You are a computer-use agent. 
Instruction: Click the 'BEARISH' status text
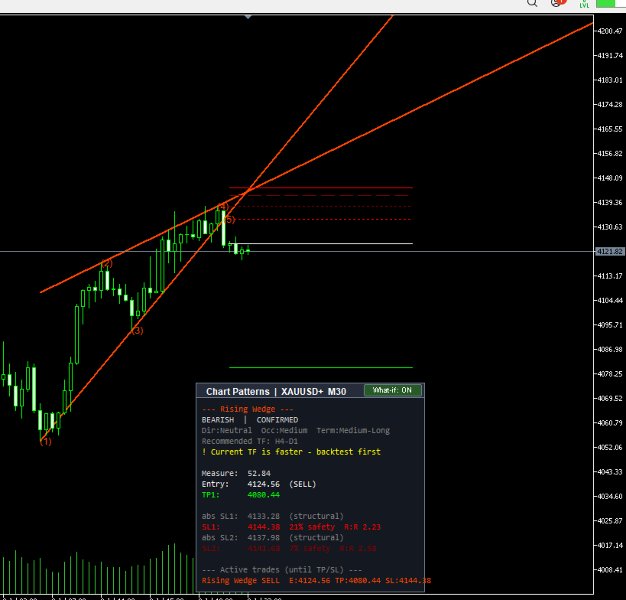(x=218, y=420)
